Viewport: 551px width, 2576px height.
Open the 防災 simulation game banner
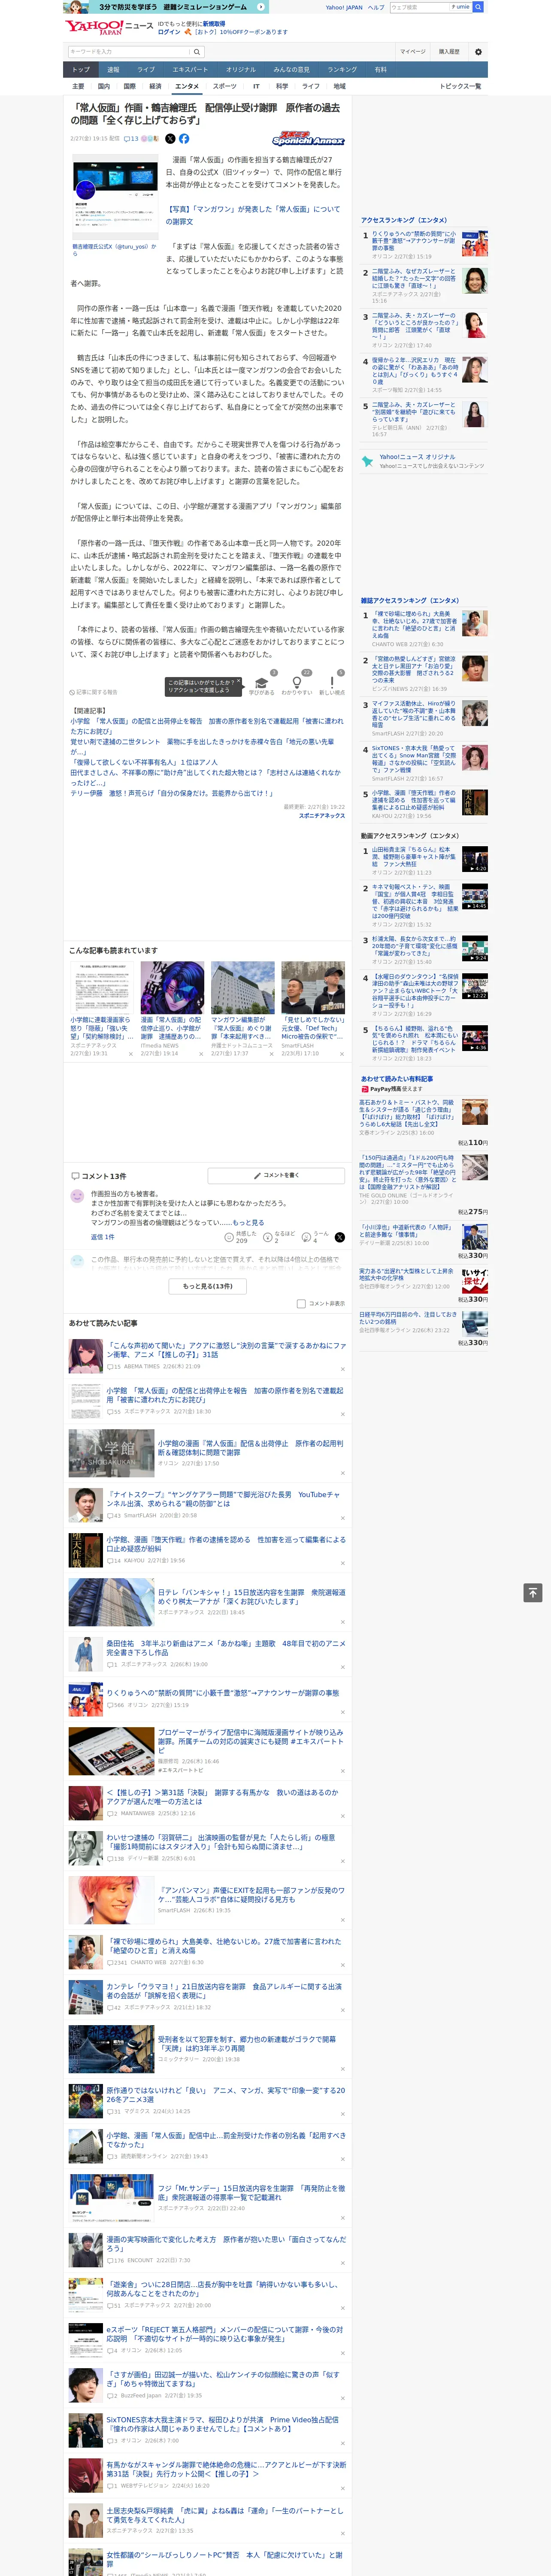(x=166, y=7)
